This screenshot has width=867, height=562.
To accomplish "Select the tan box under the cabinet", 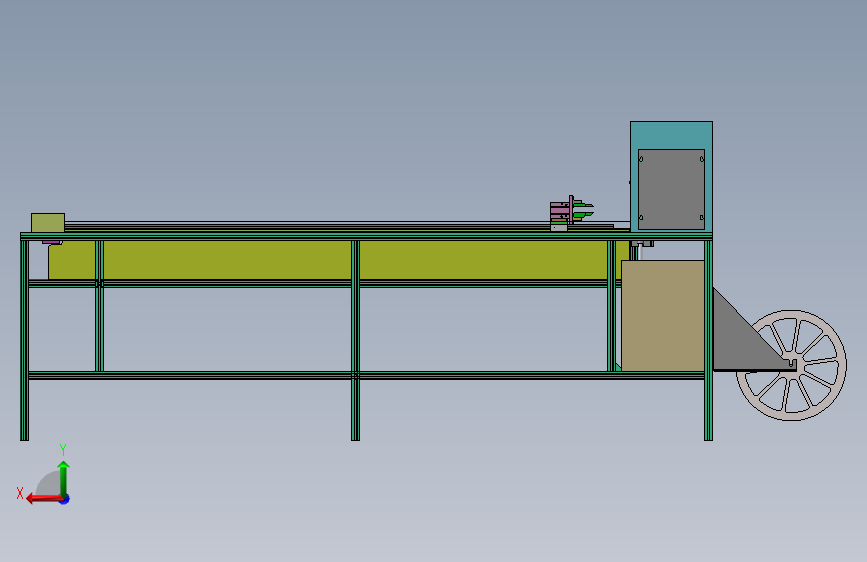I will click(x=662, y=315).
